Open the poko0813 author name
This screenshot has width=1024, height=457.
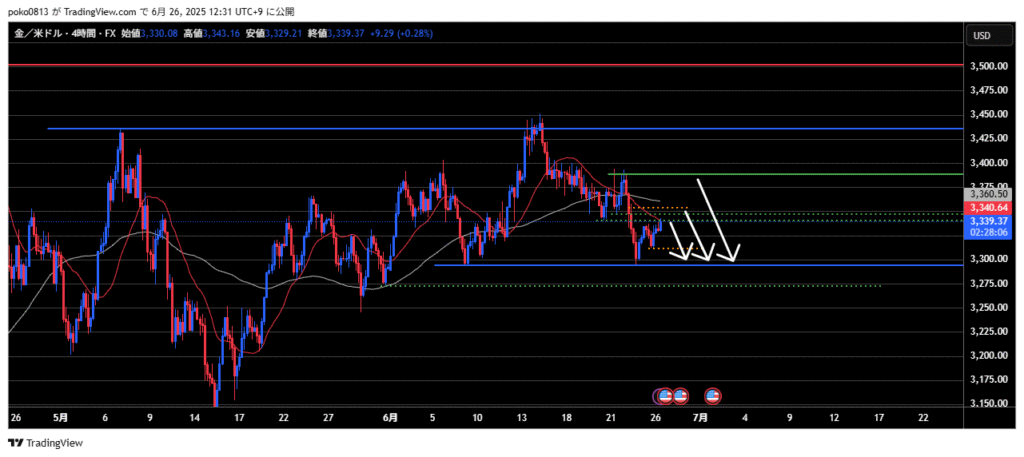tap(31, 12)
